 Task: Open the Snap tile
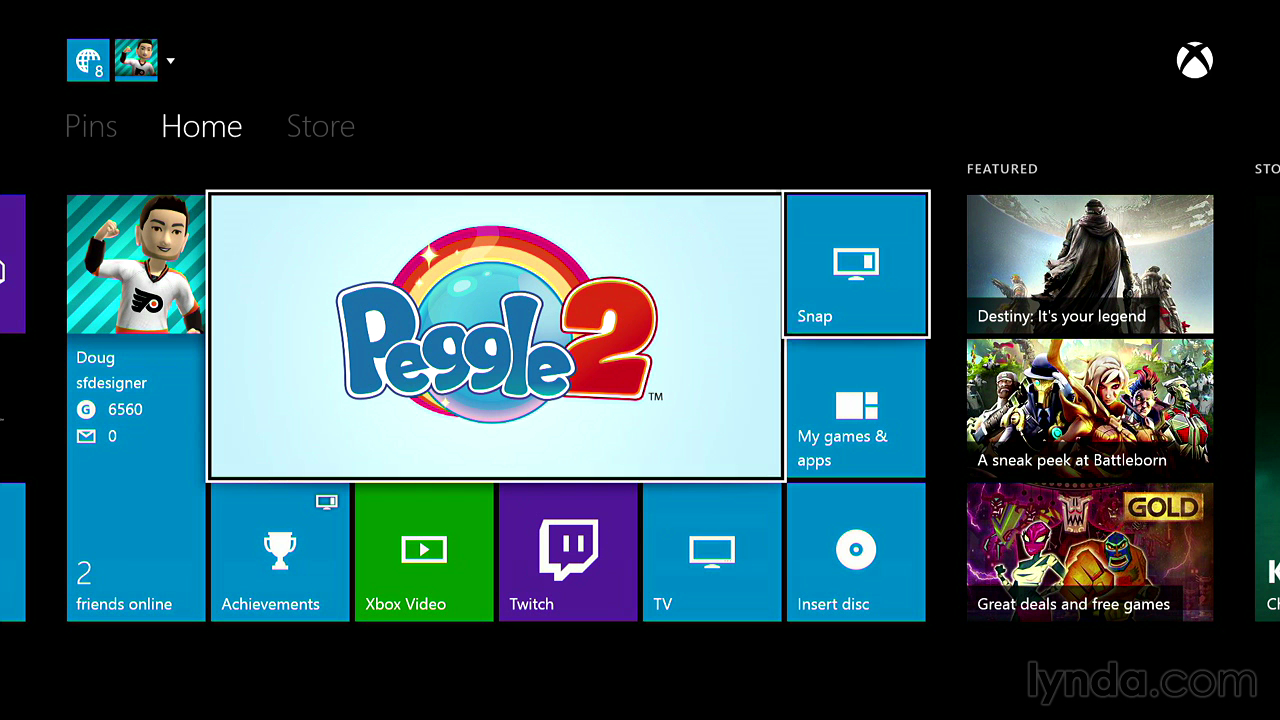tap(856, 264)
